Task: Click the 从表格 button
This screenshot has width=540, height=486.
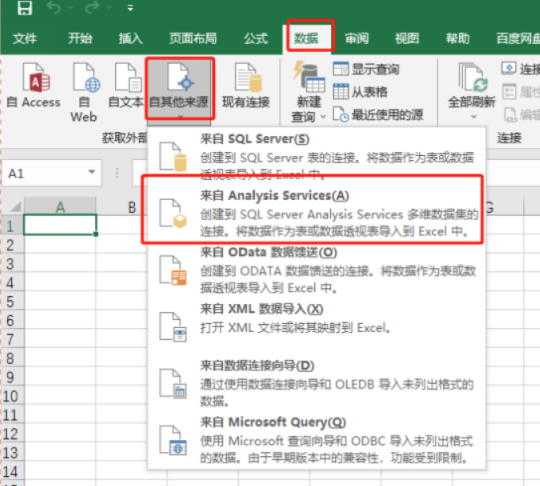Action: 360,92
